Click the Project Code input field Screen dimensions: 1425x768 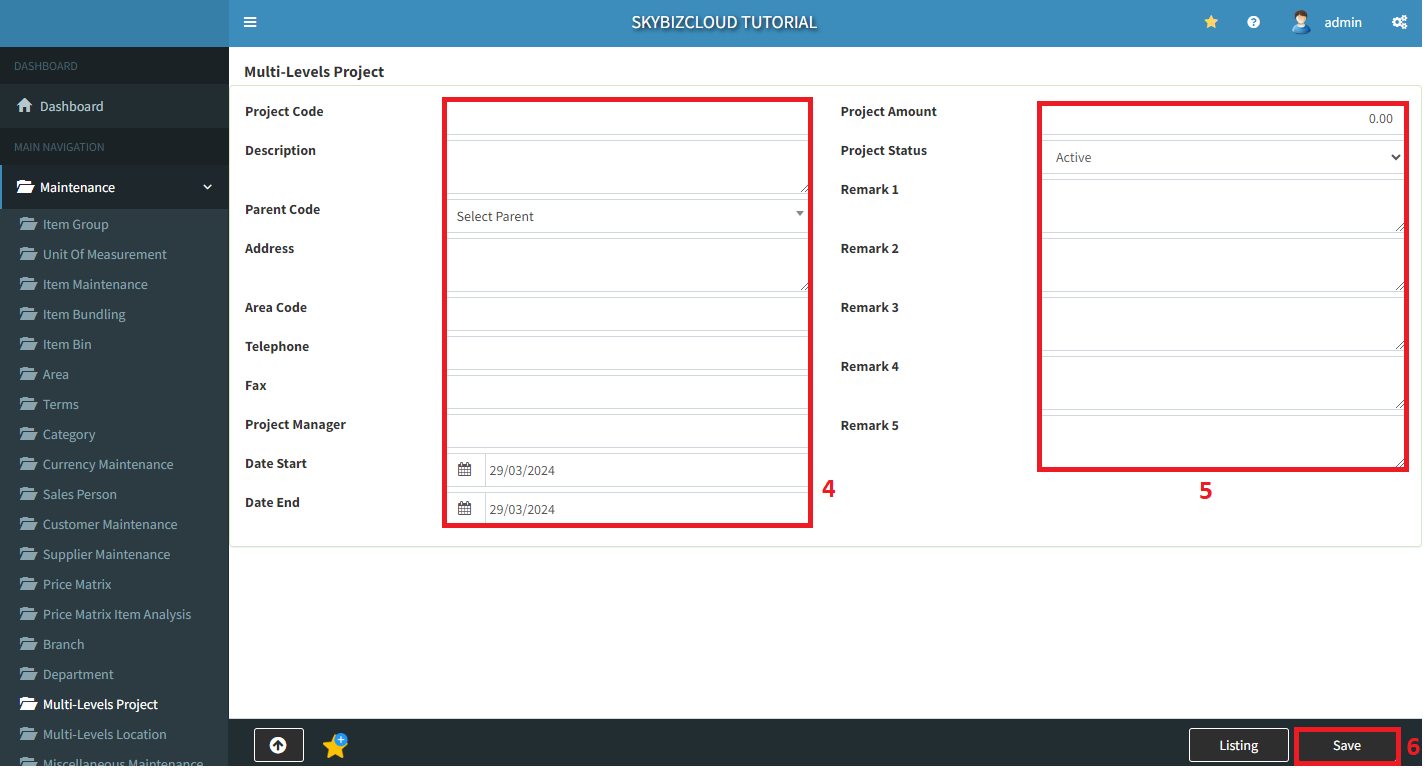click(627, 119)
